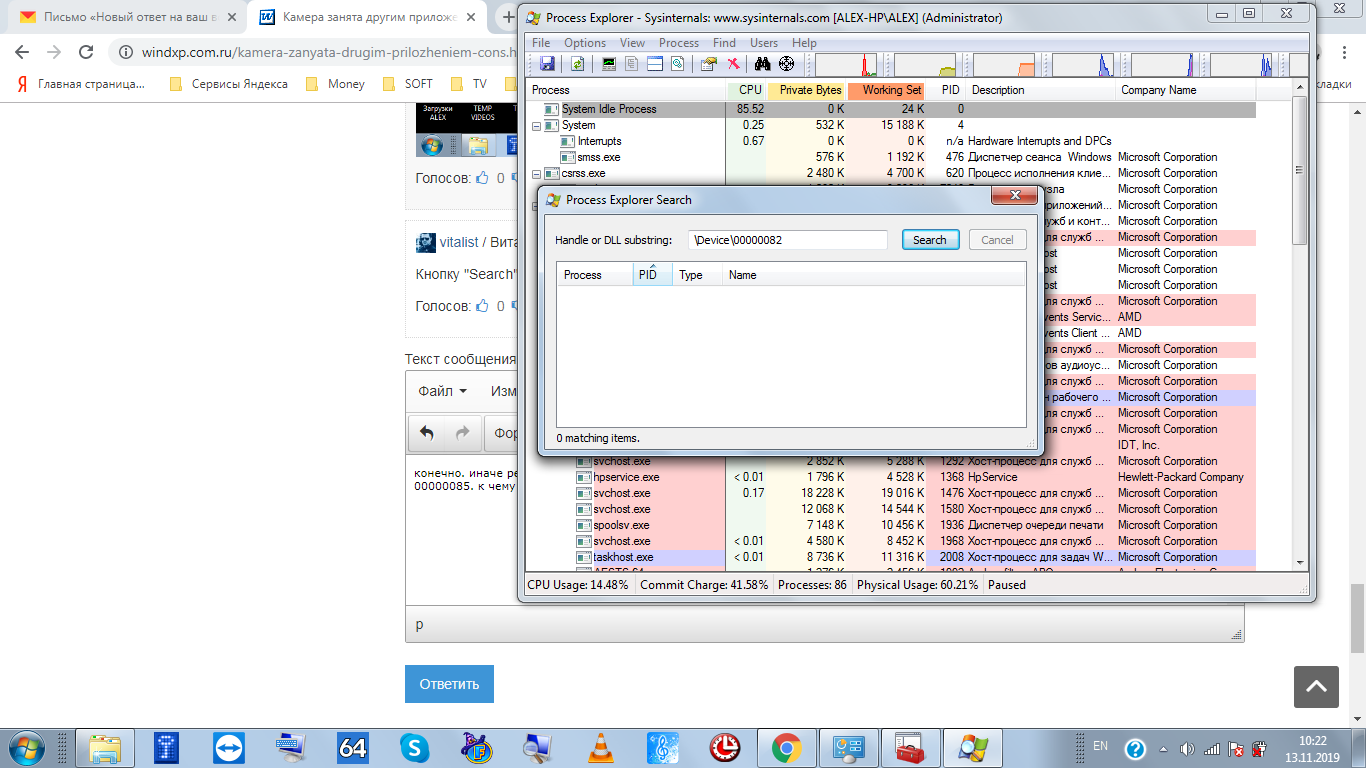Switch to Chrome in the taskbar
This screenshot has width=1366, height=768.
787,748
